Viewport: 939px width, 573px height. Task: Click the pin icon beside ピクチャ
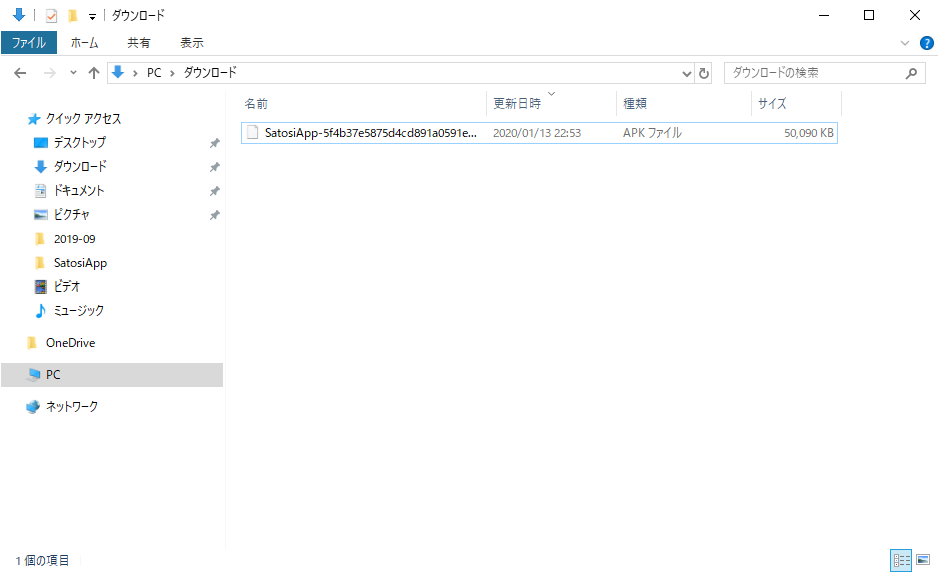pyautogui.click(x=214, y=215)
